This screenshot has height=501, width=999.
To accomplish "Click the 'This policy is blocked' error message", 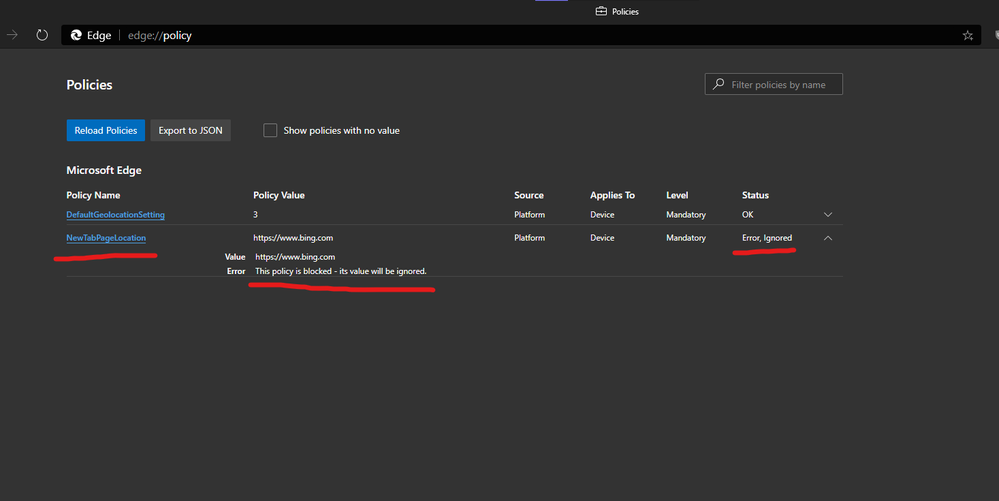I will point(341,271).
